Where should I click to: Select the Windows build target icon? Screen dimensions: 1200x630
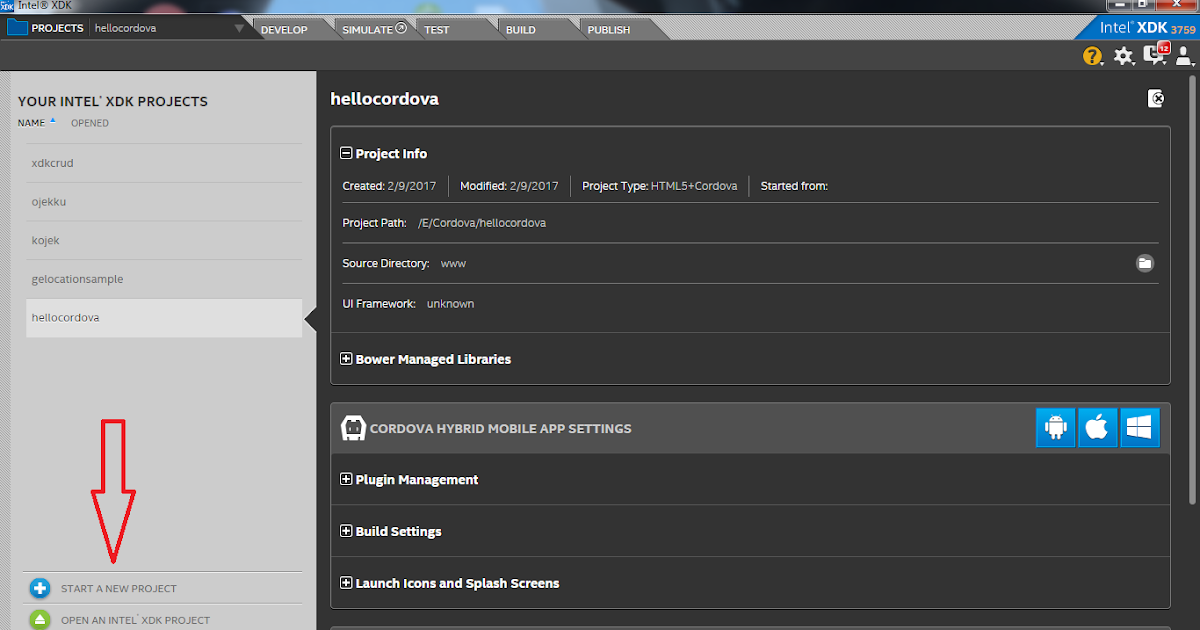click(1140, 427)
